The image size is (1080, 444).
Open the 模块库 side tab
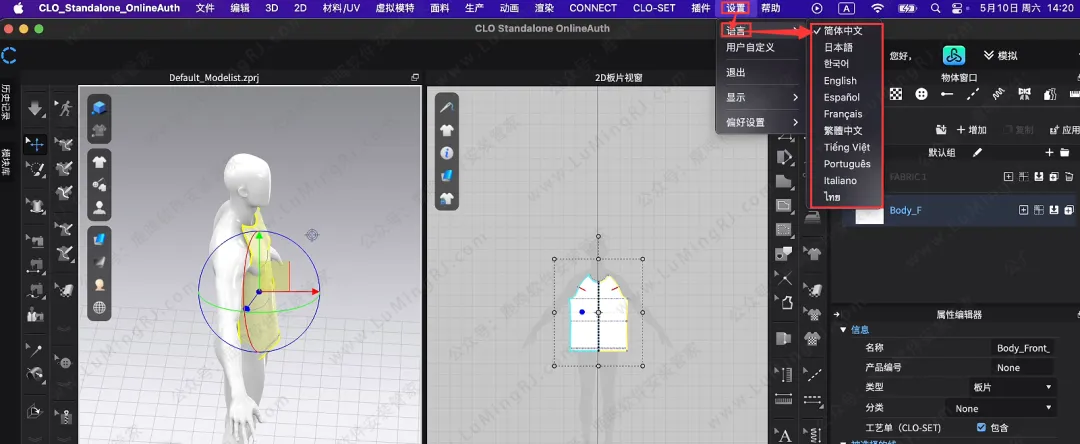[6, 162]
